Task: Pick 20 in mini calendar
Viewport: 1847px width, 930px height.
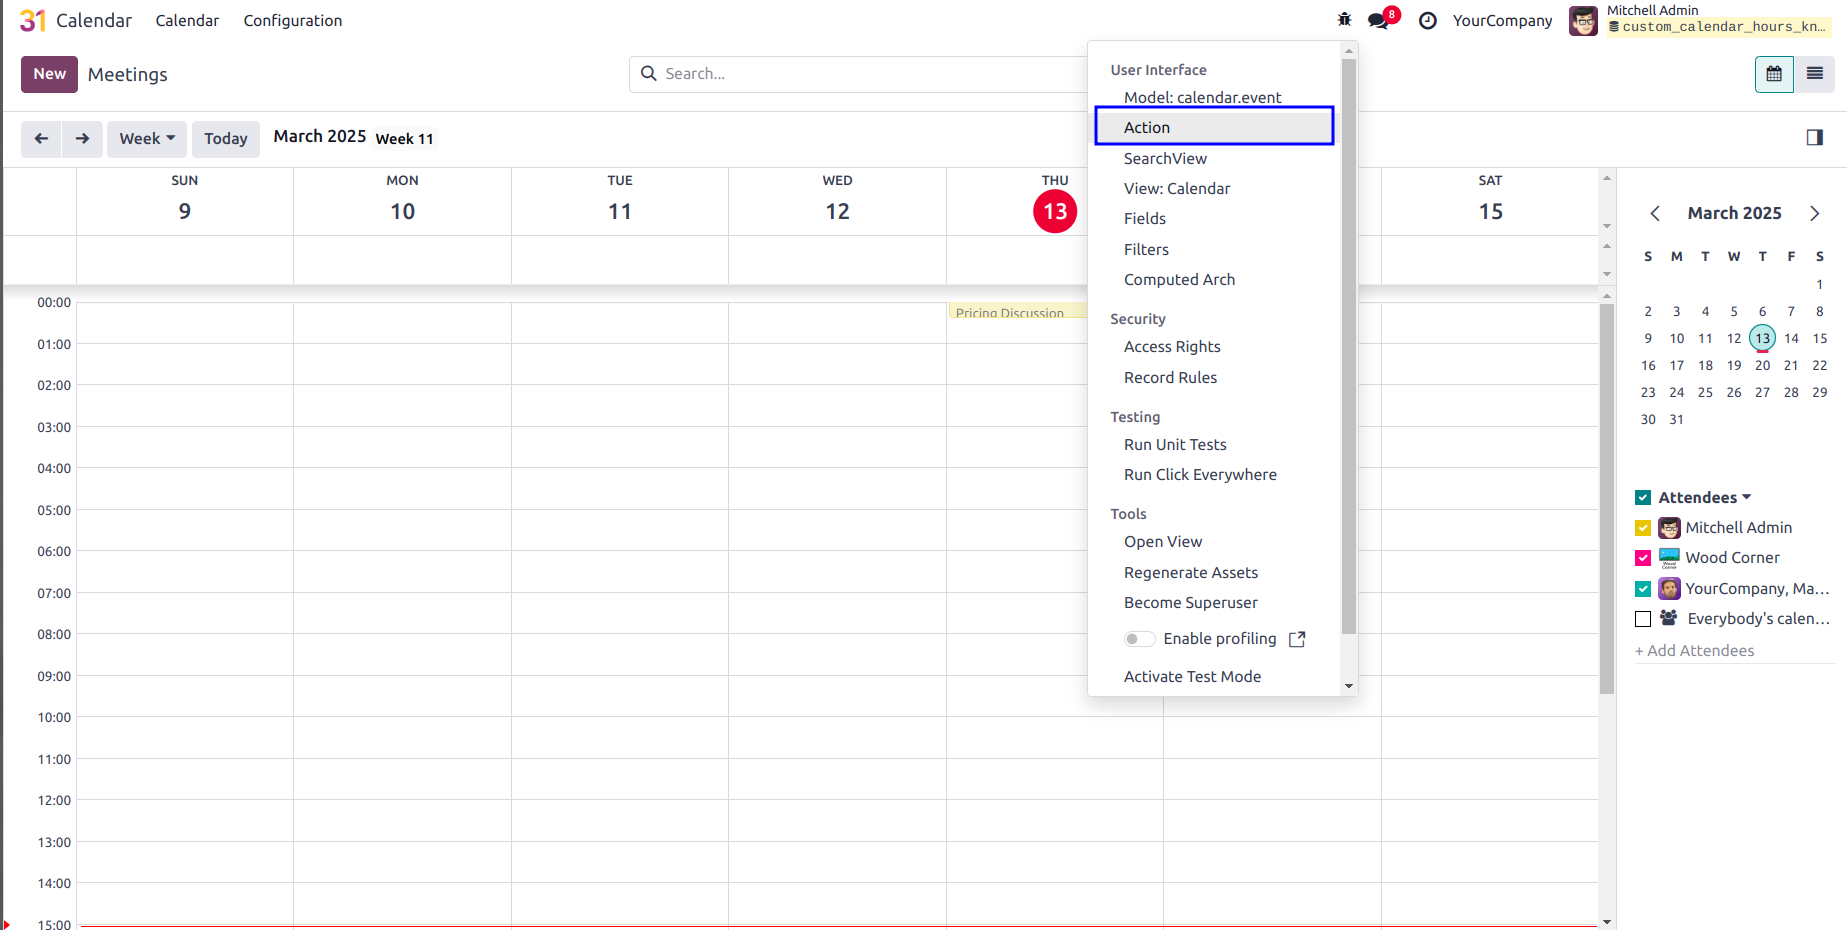Action: 1762,365
